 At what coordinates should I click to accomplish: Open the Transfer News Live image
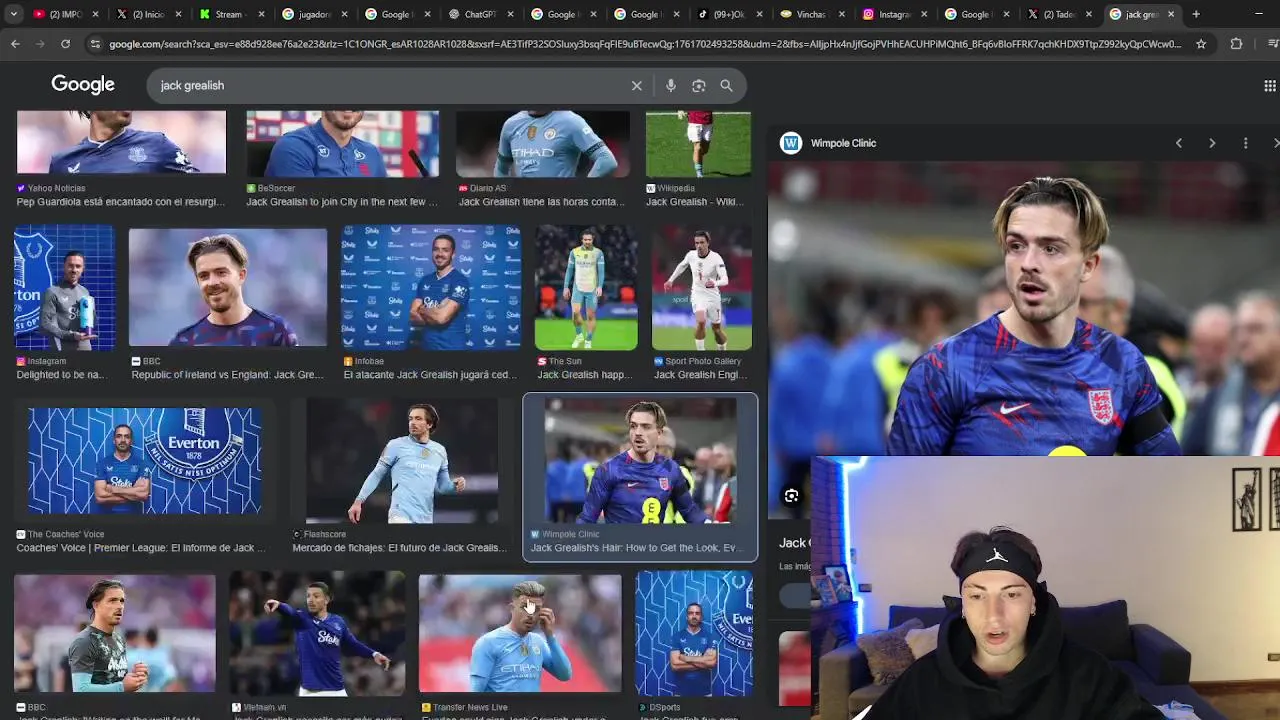pos(520,634)
